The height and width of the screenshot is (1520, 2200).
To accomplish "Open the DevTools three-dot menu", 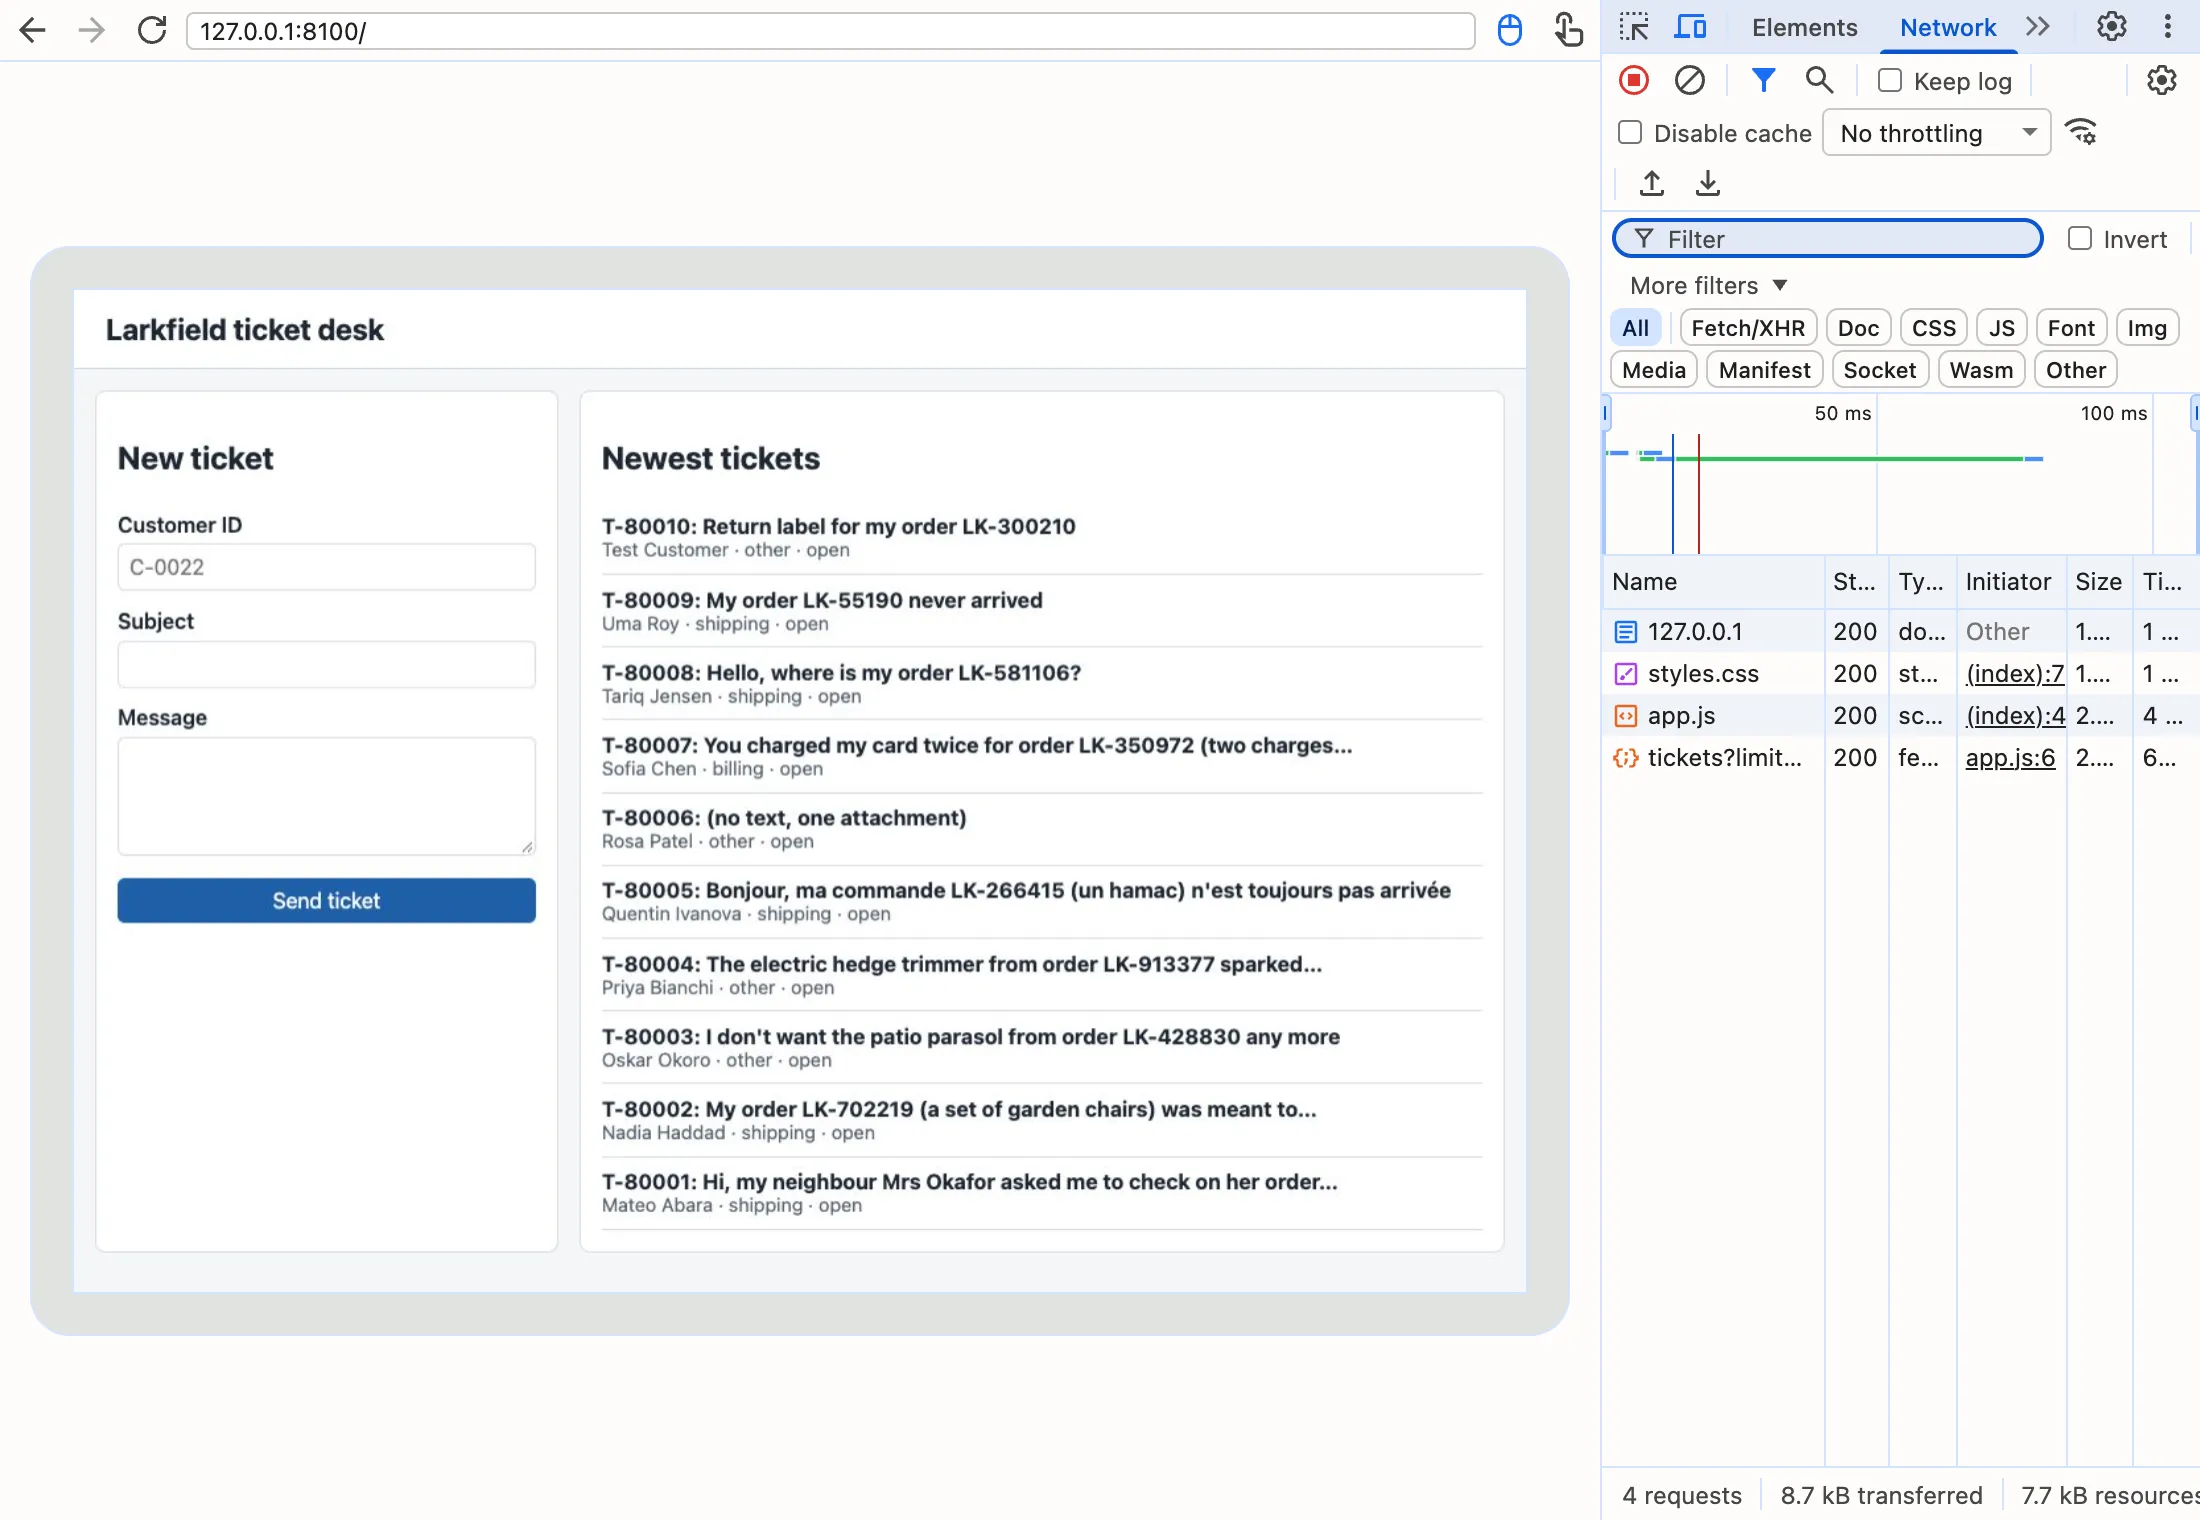I will tap(2167, 27).
